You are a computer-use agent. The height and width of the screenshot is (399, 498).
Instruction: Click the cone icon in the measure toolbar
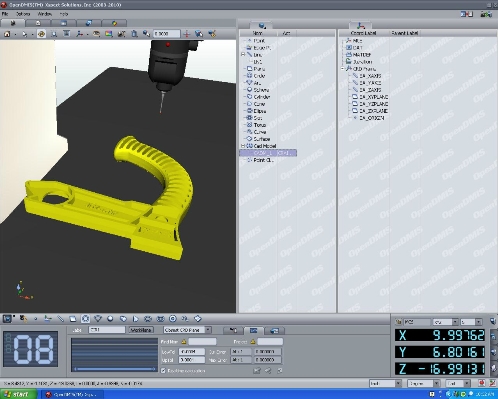(135, 319)
